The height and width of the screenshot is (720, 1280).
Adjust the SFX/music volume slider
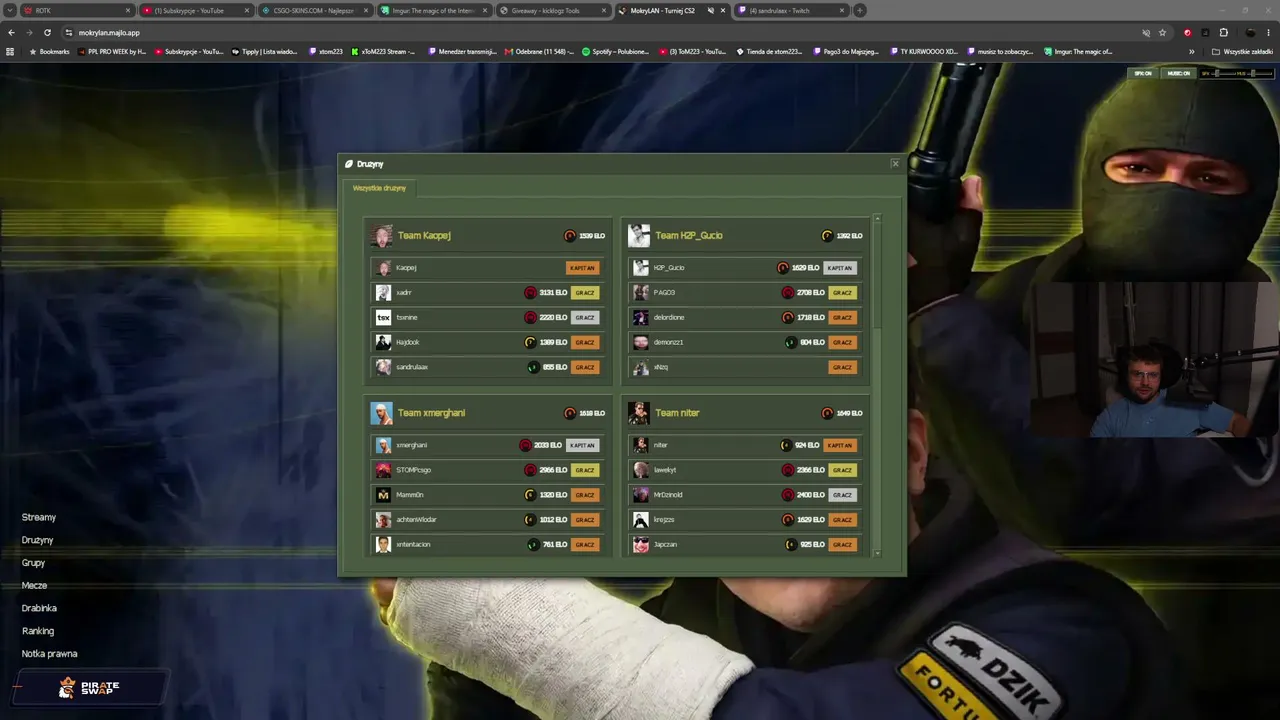[1236, 73]
